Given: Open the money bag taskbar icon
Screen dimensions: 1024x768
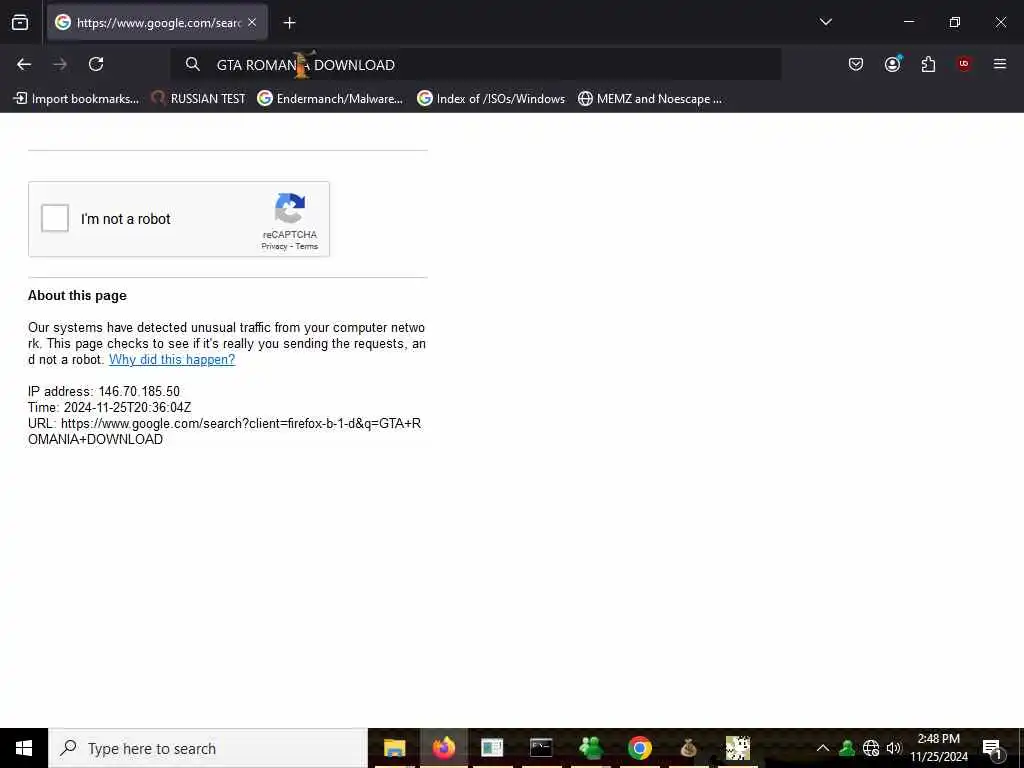Looking at the screenshot, I should coord(688,748).
